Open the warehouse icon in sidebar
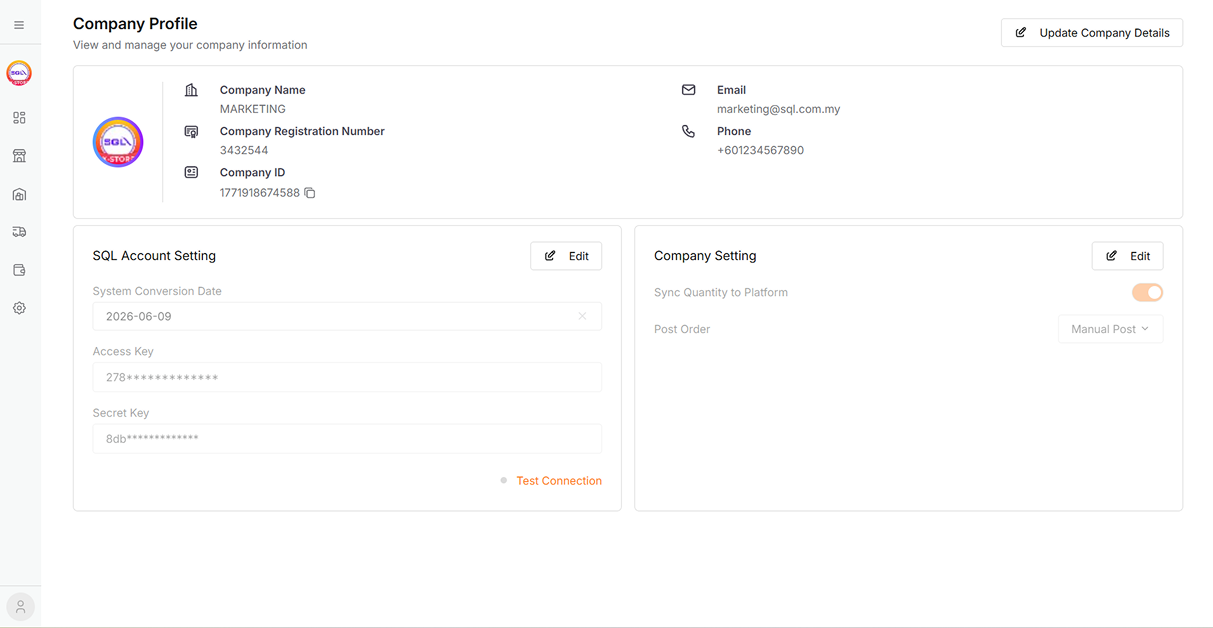 (x=19, y=194)
